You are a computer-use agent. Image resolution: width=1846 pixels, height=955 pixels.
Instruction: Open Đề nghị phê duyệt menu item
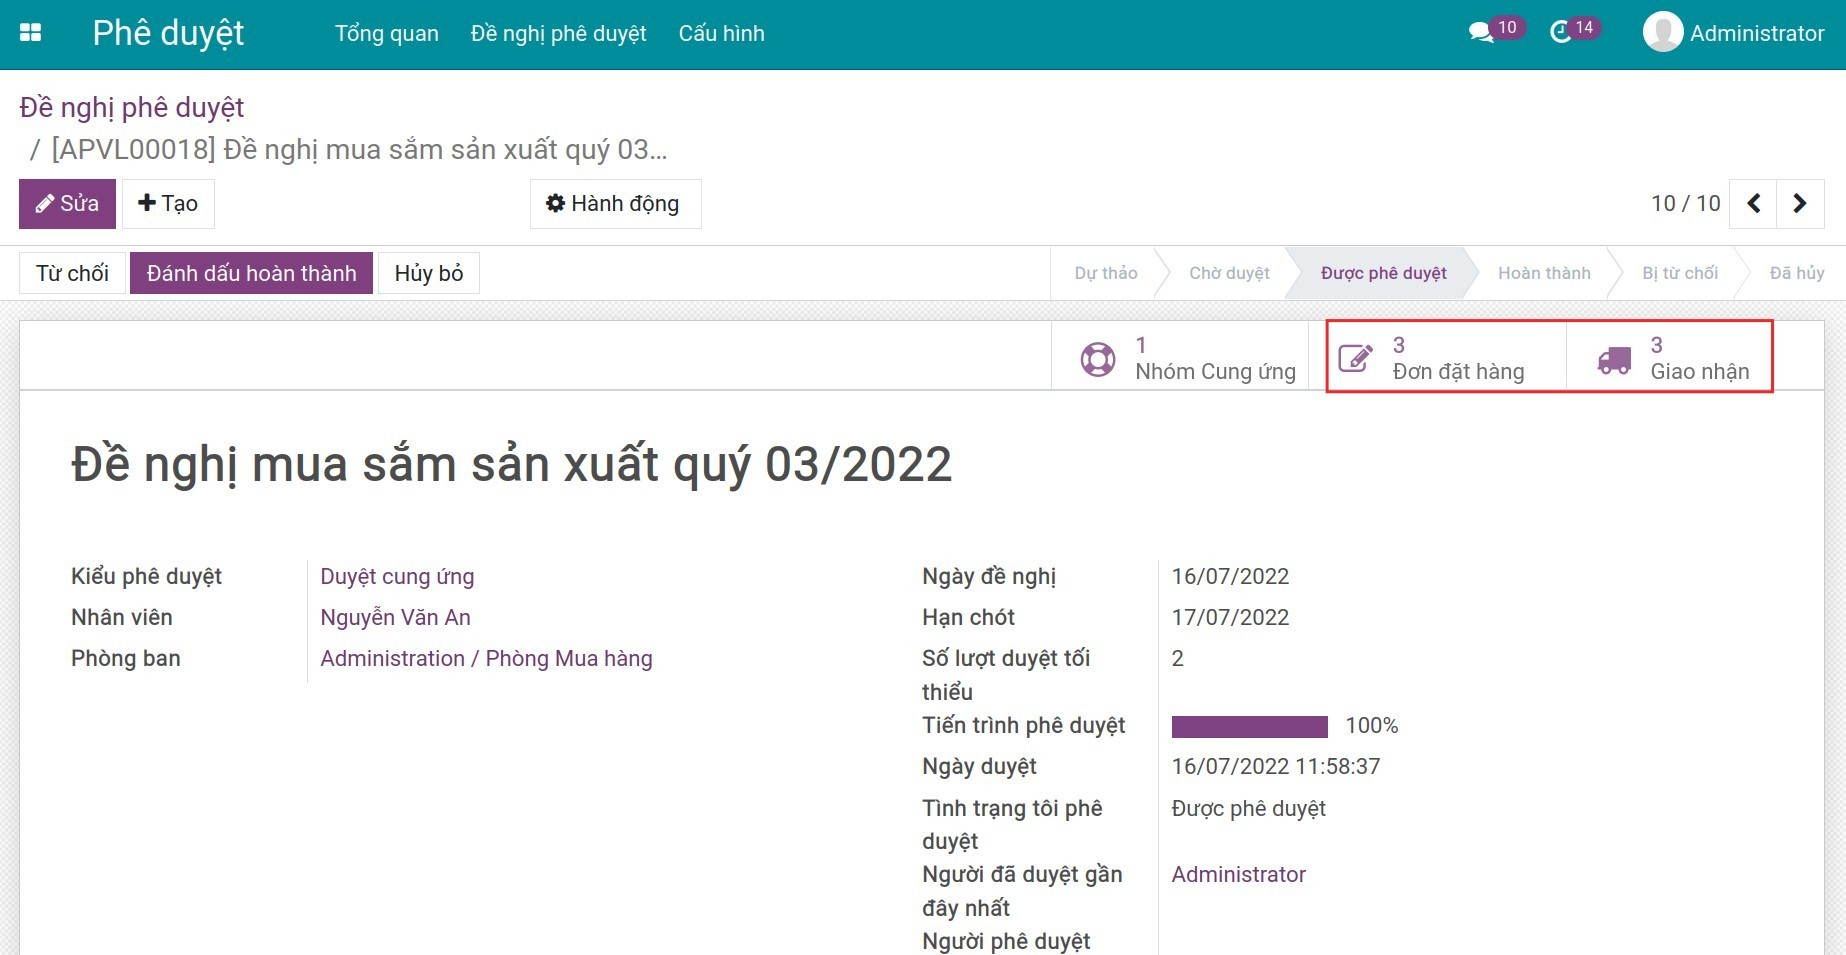point(558,33)
